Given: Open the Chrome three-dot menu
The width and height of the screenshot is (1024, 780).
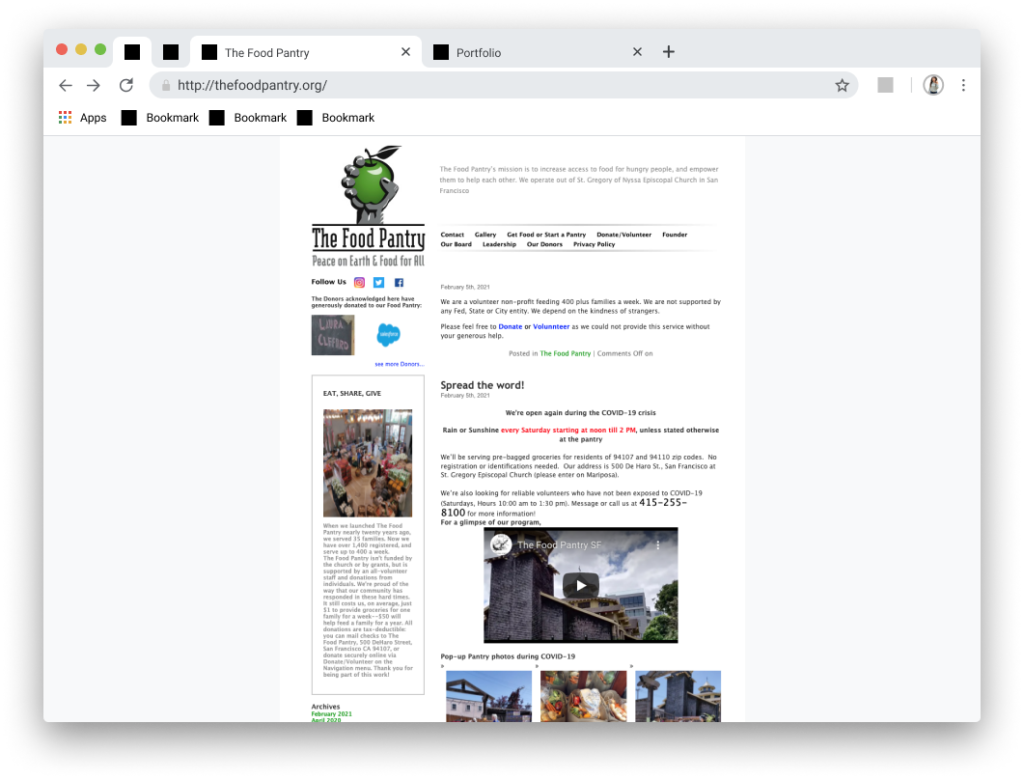Looking at the screenshot, I should (963, 86).
